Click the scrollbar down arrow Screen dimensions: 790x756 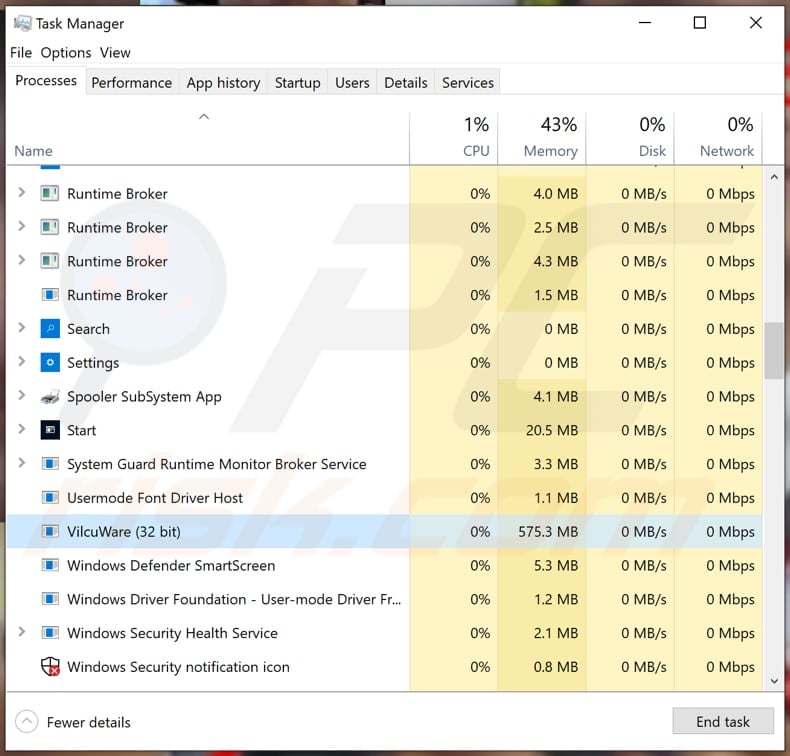coord(774,681)
